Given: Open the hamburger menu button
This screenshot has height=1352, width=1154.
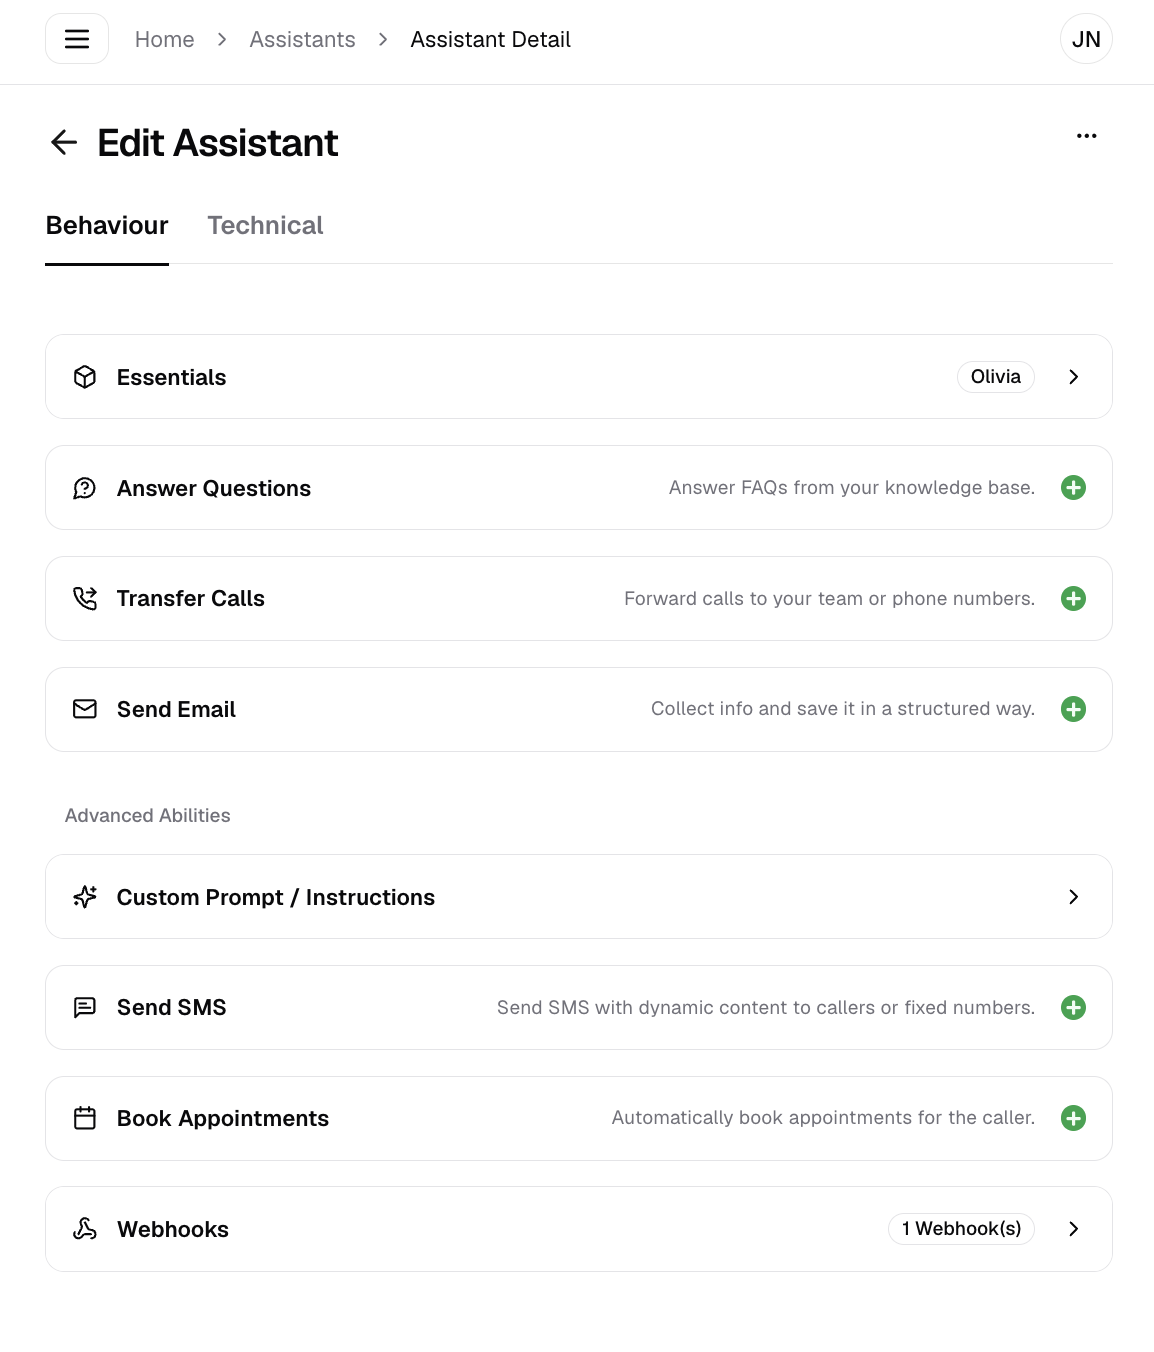Looking at the screenshot, I should coord(77,39).
